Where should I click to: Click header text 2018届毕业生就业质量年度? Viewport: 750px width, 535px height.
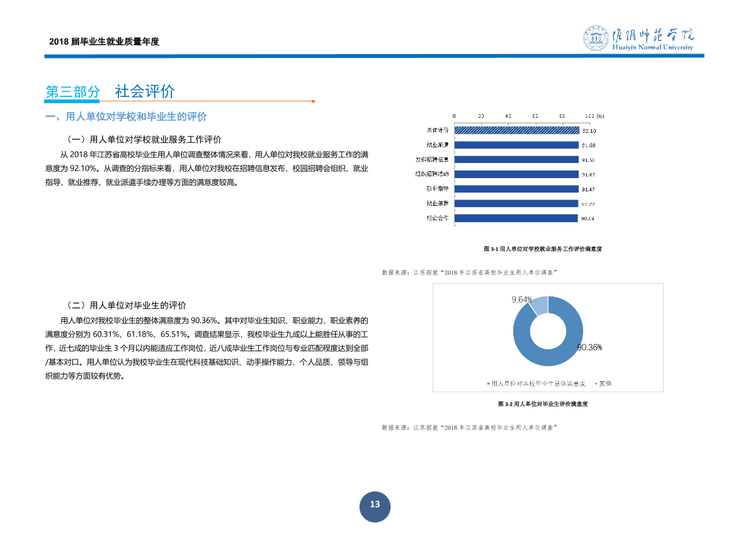point(104,42)
